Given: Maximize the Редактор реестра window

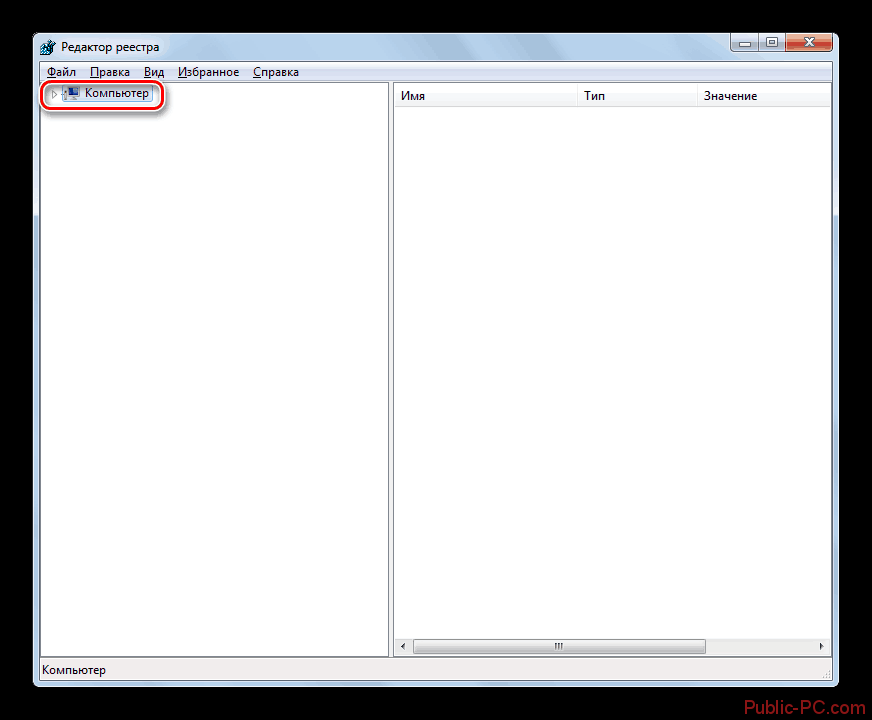Looking at the screenshot, I should pyautogui.click(x=772, y=42).
